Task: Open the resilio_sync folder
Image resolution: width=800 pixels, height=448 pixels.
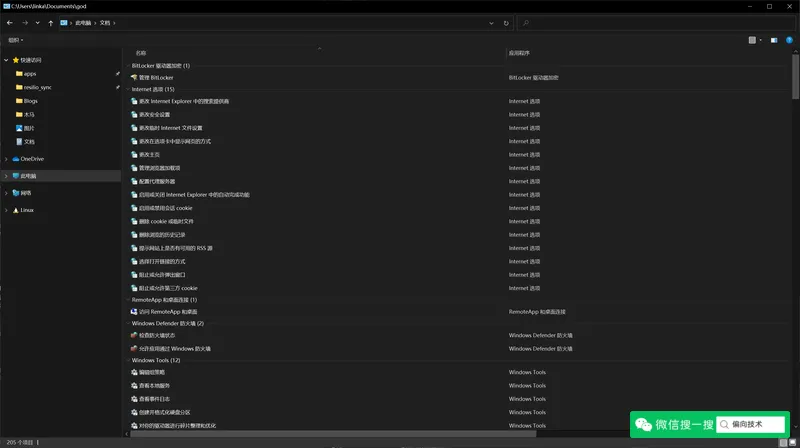Action: 34,87
